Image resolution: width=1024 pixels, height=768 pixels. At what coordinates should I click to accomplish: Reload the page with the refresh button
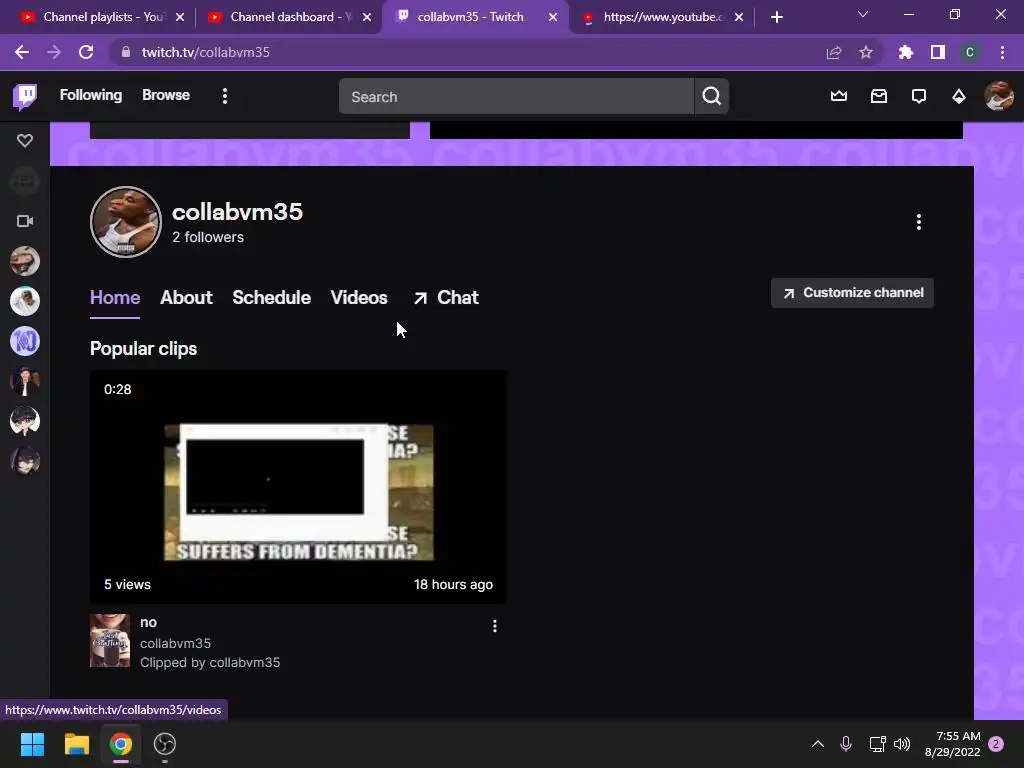tap(86, 52)
